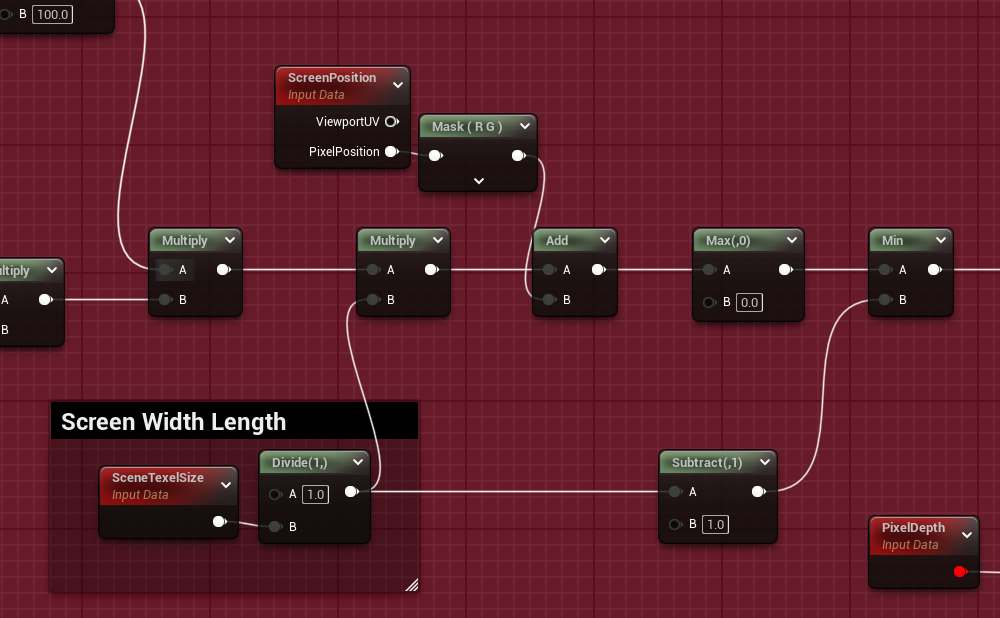The height and width of the screenshot is (618, 1000).
Task: Click the comment box resize handle
Action: coord(411,585)
